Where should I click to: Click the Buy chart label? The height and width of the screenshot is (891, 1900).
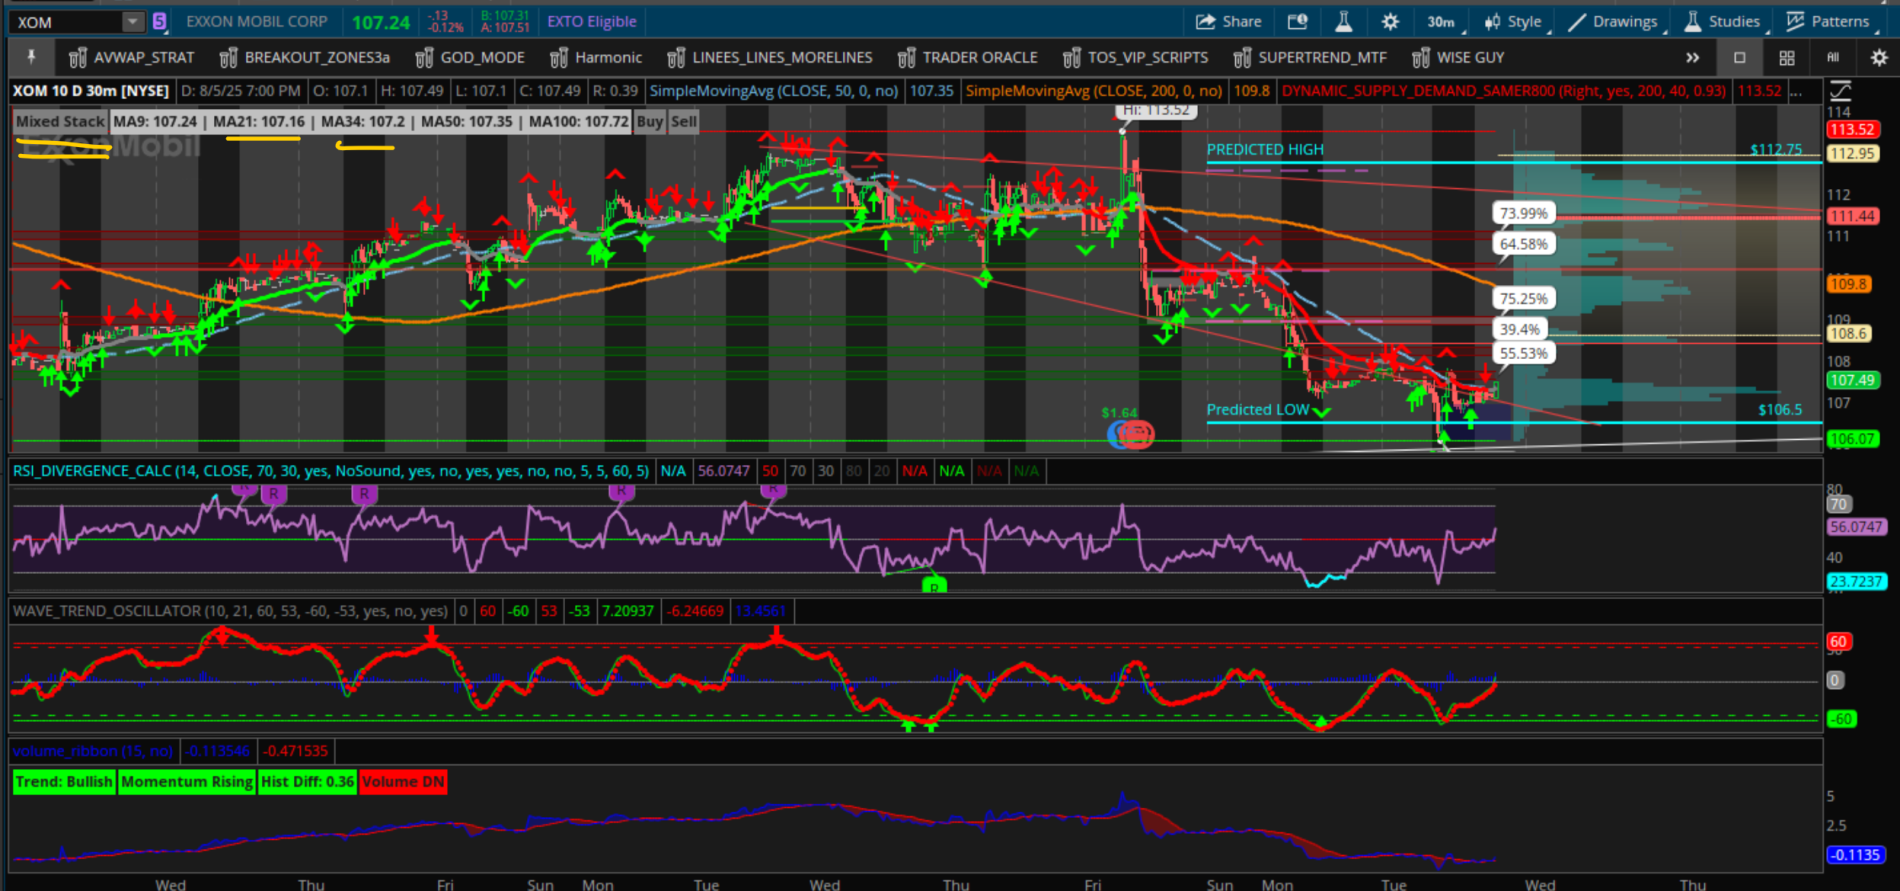click(x=650, y=122)
